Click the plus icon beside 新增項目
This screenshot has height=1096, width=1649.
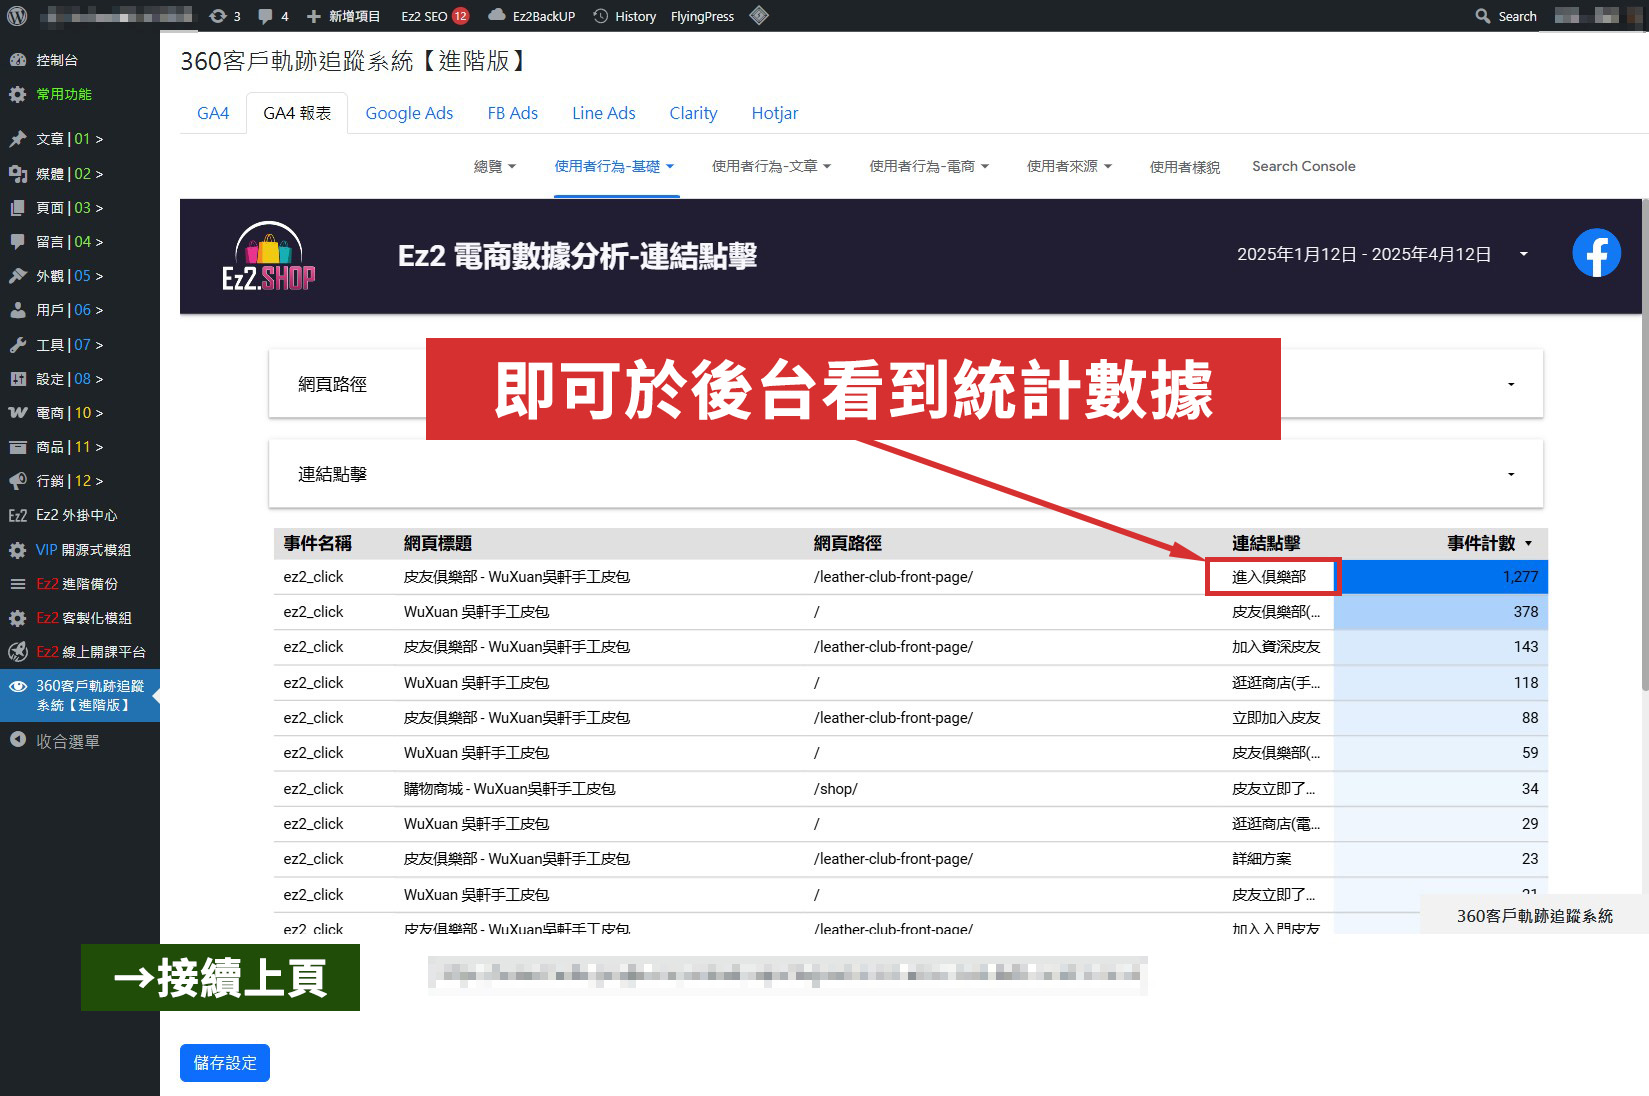click(314, 16)
